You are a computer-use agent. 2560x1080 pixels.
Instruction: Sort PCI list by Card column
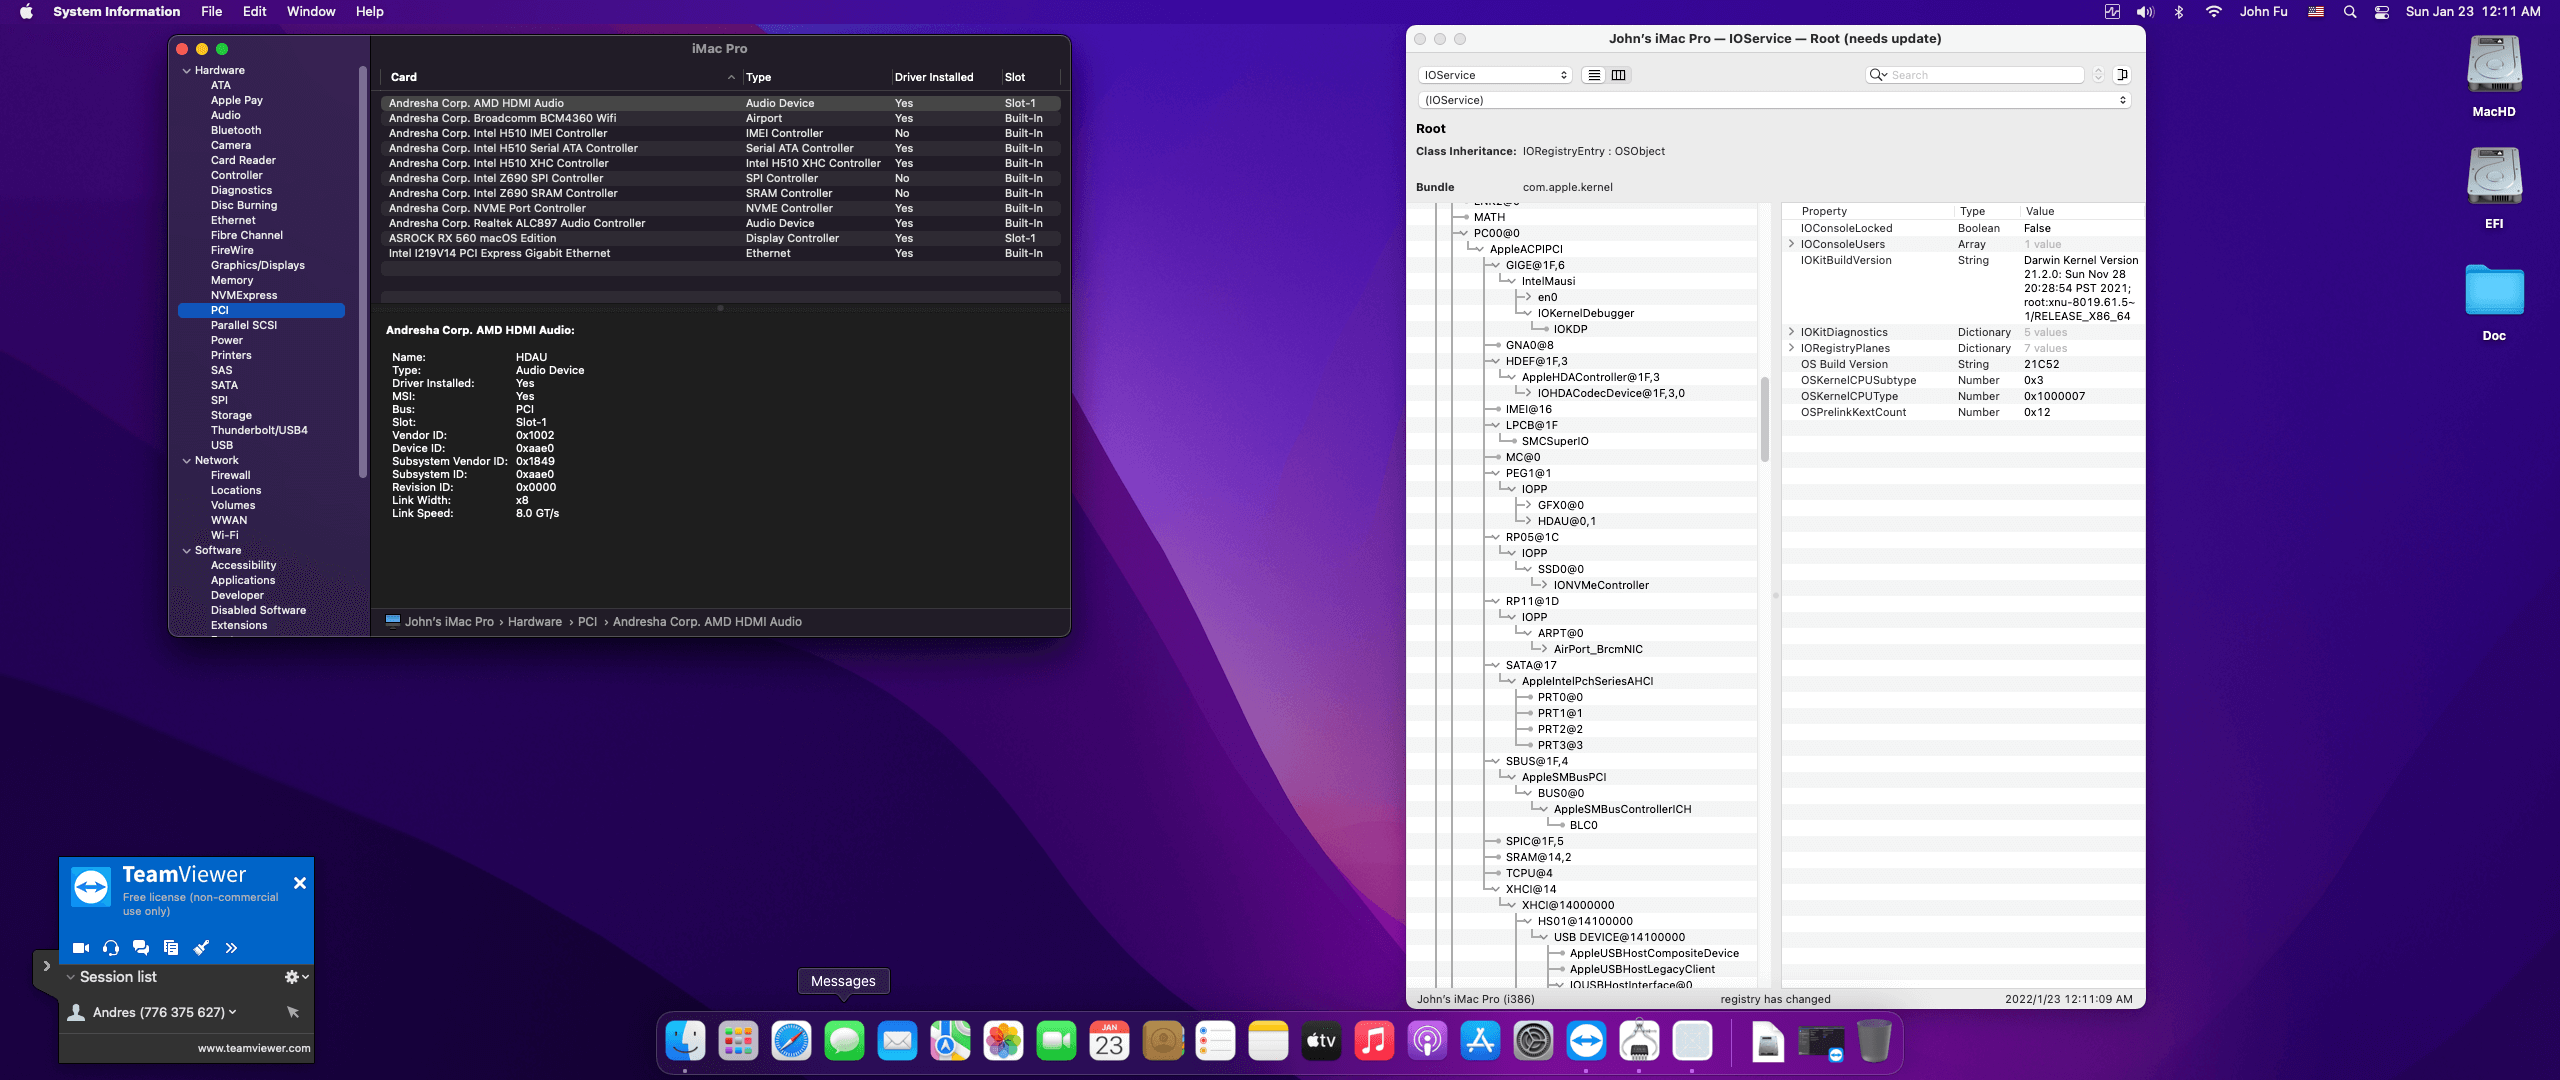click(560, 77)
